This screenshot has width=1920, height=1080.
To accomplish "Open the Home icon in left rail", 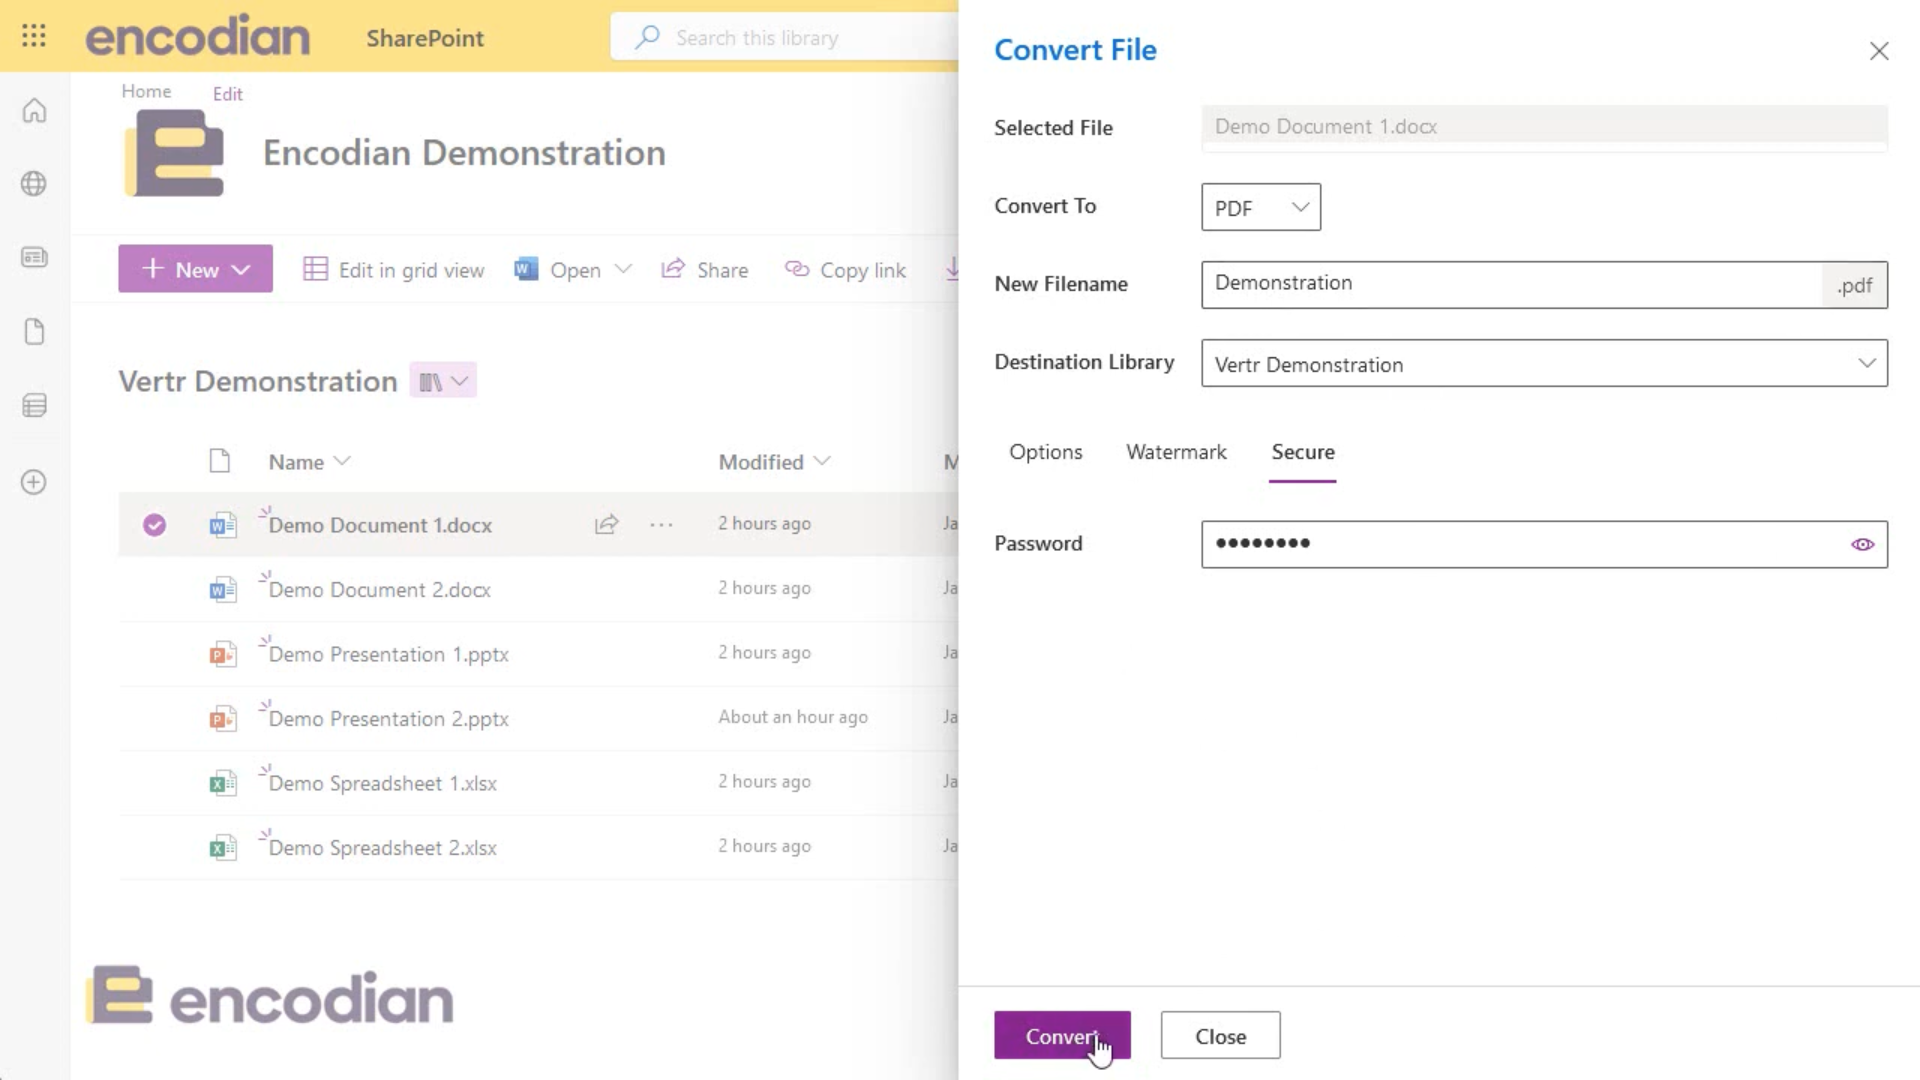I will click(34, 110).
